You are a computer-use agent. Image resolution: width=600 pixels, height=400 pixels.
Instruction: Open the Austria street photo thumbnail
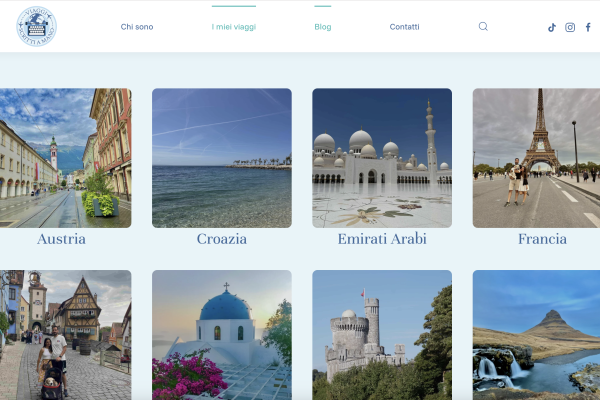(63, 158)
